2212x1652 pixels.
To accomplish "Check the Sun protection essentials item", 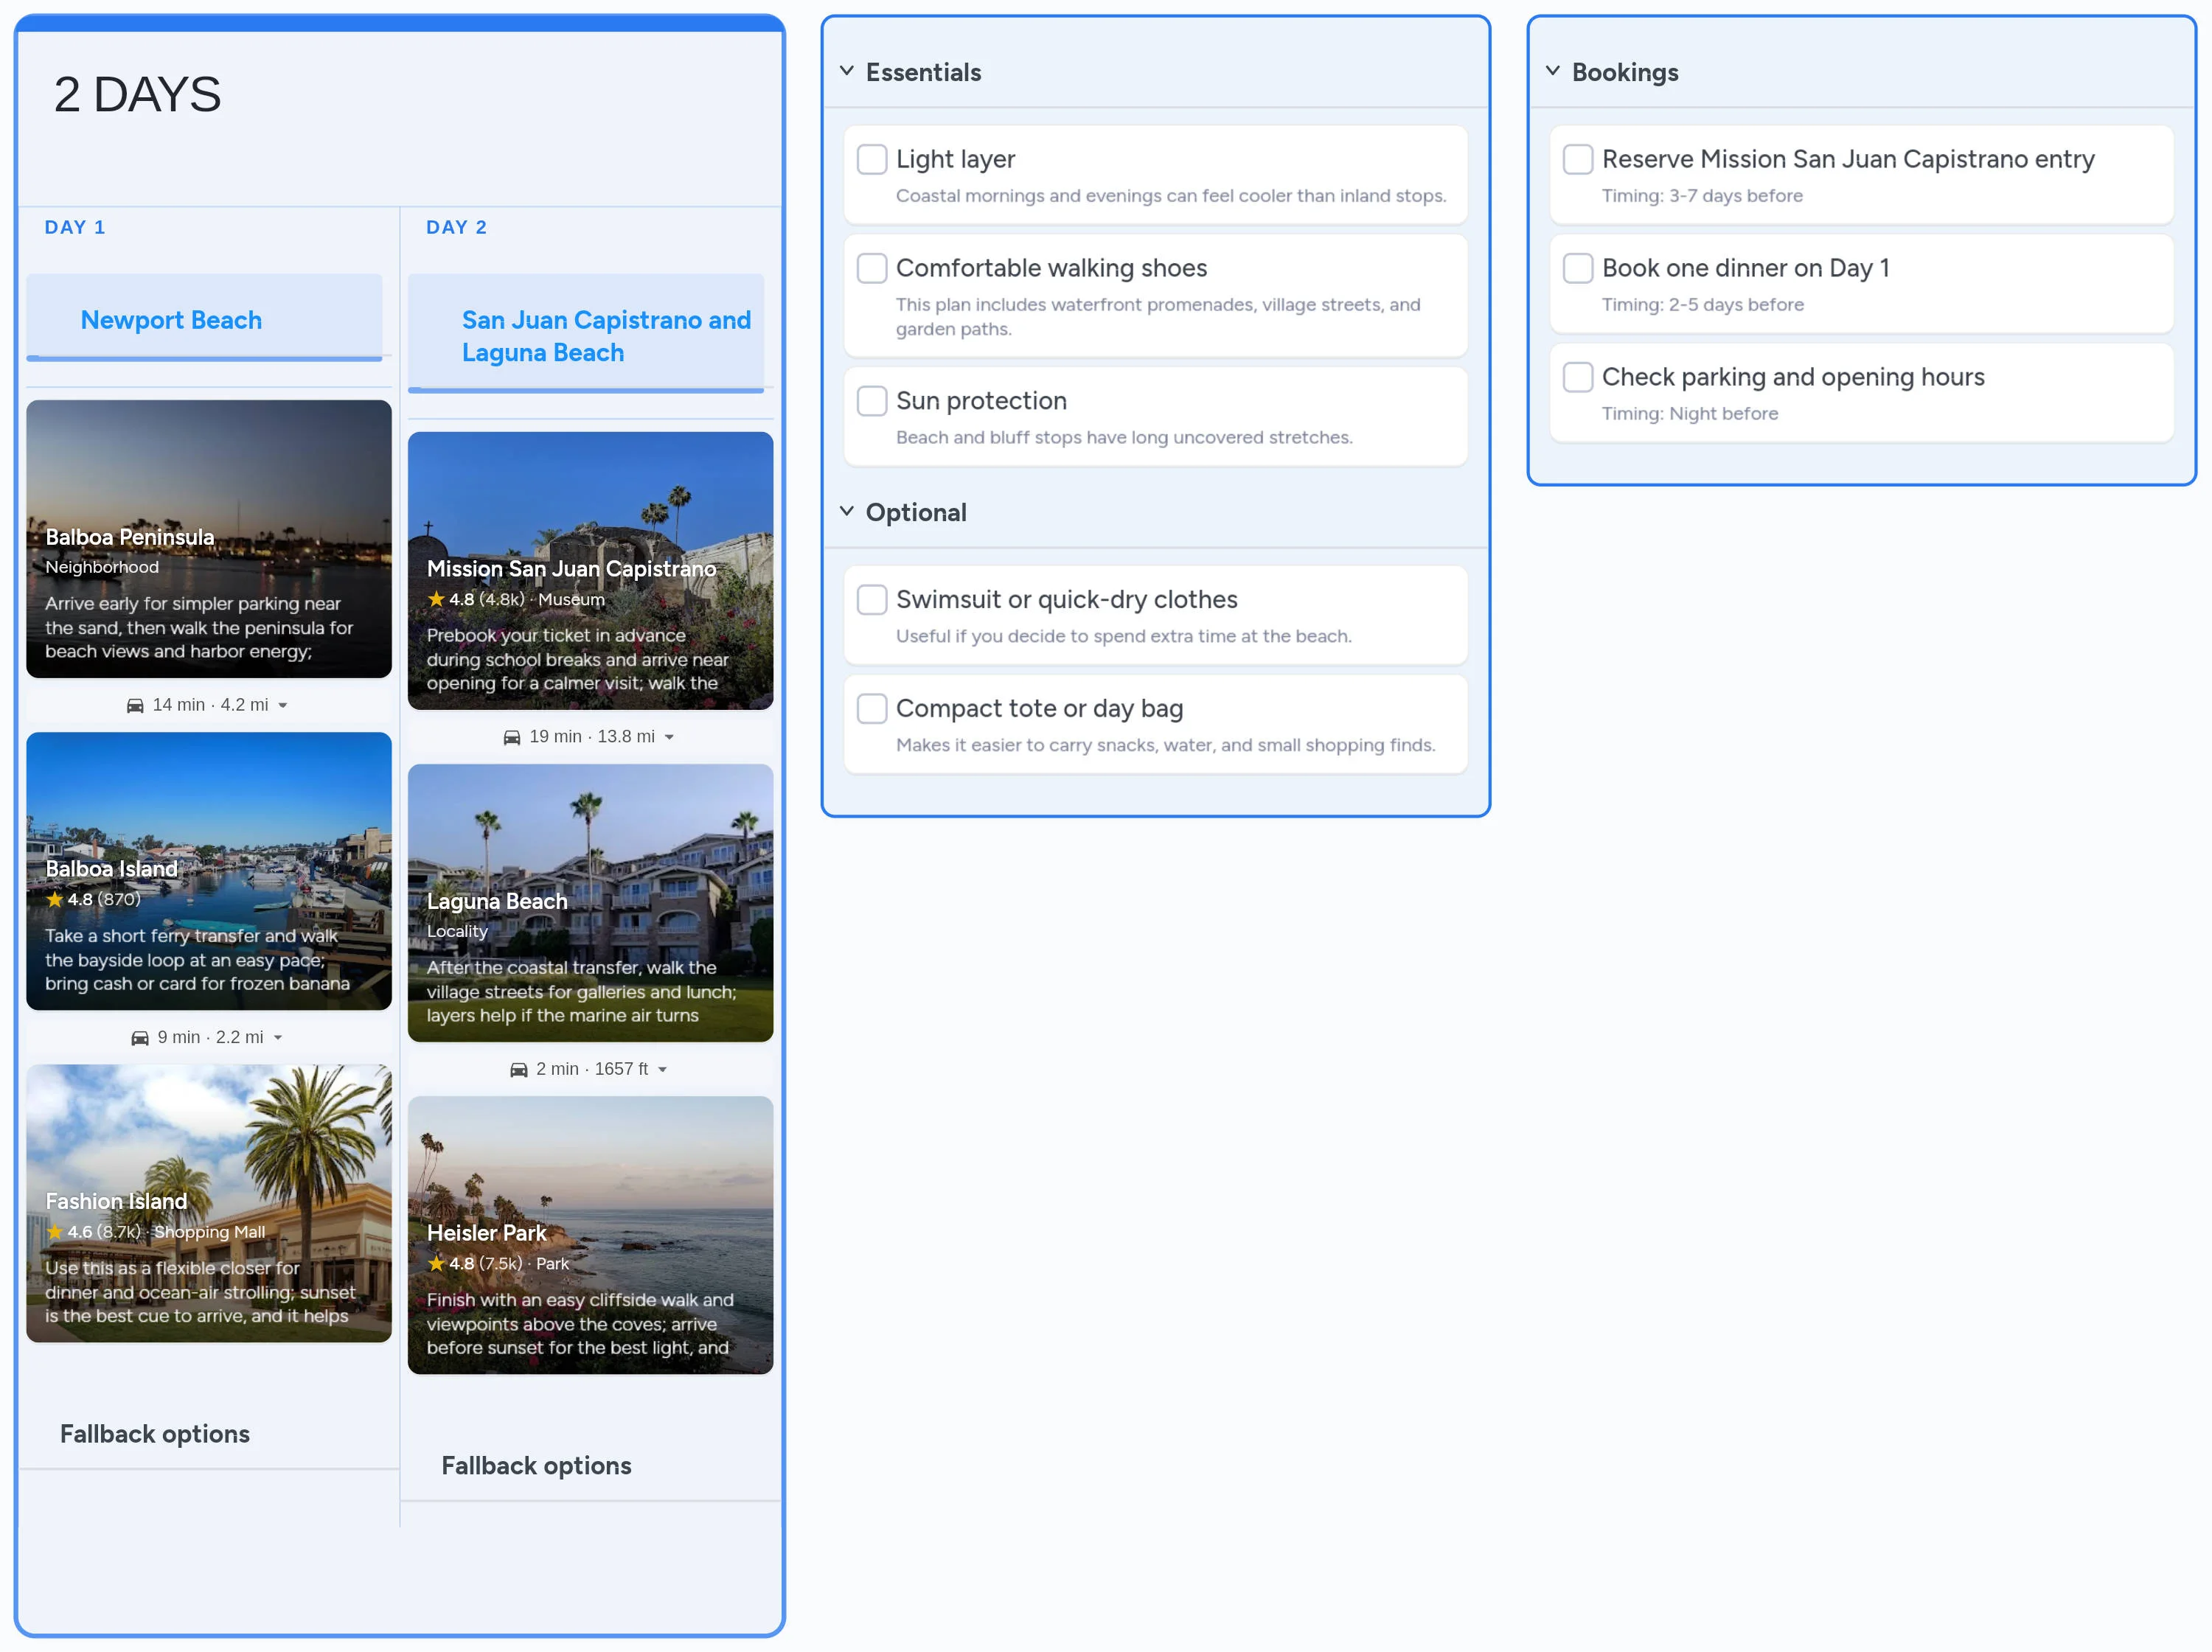I will coord(872,400).
